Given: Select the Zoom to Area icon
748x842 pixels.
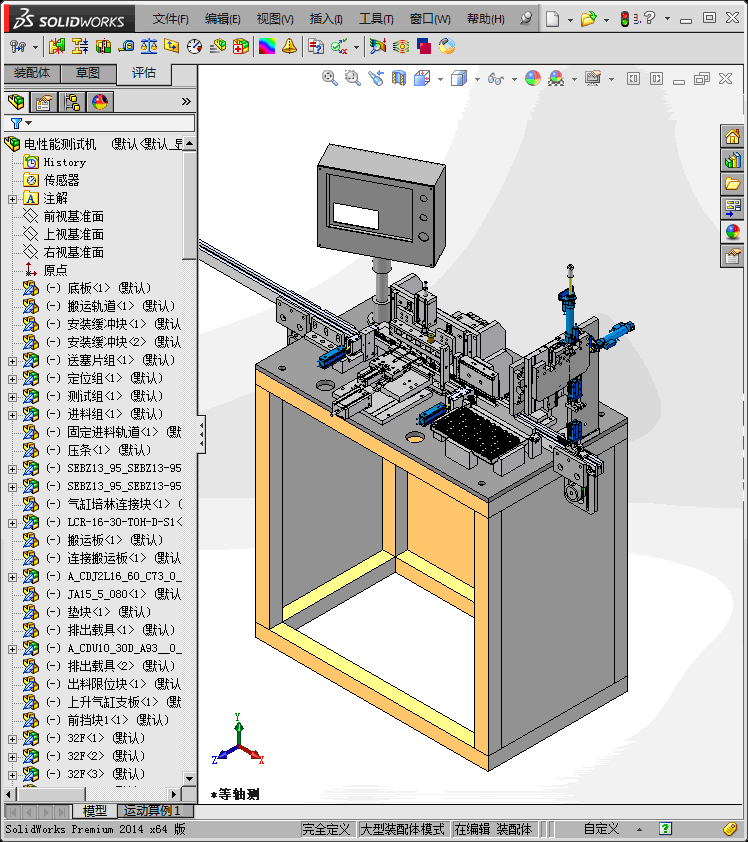Looking at the screenshot, I should click(x=353, y=78).
